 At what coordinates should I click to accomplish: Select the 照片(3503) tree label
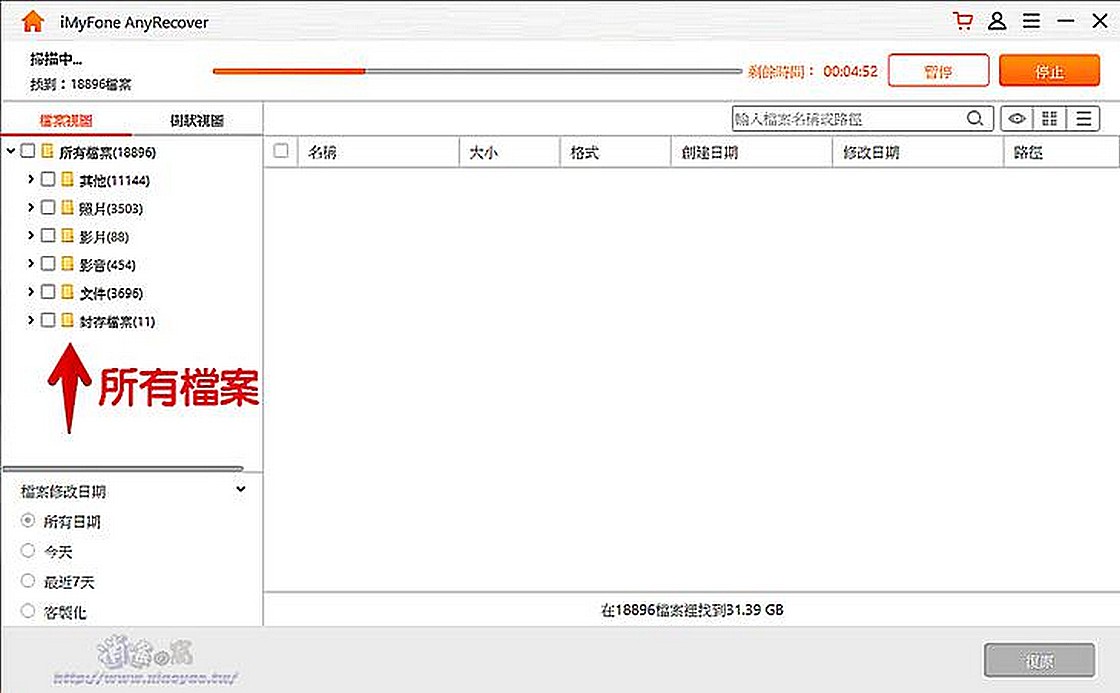[x=111, y=209]
